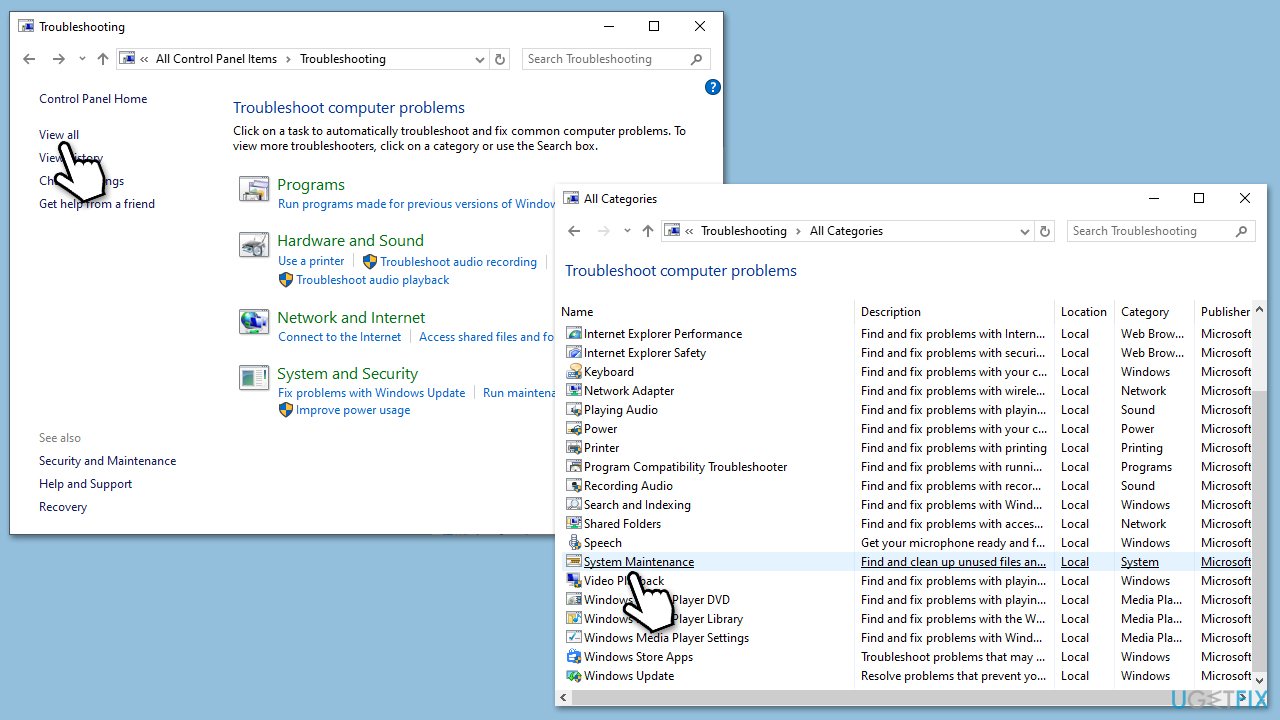Go up one level in All Categories window
The height and width of the screenshot is (720, 1280).
(x=648, y=231)
